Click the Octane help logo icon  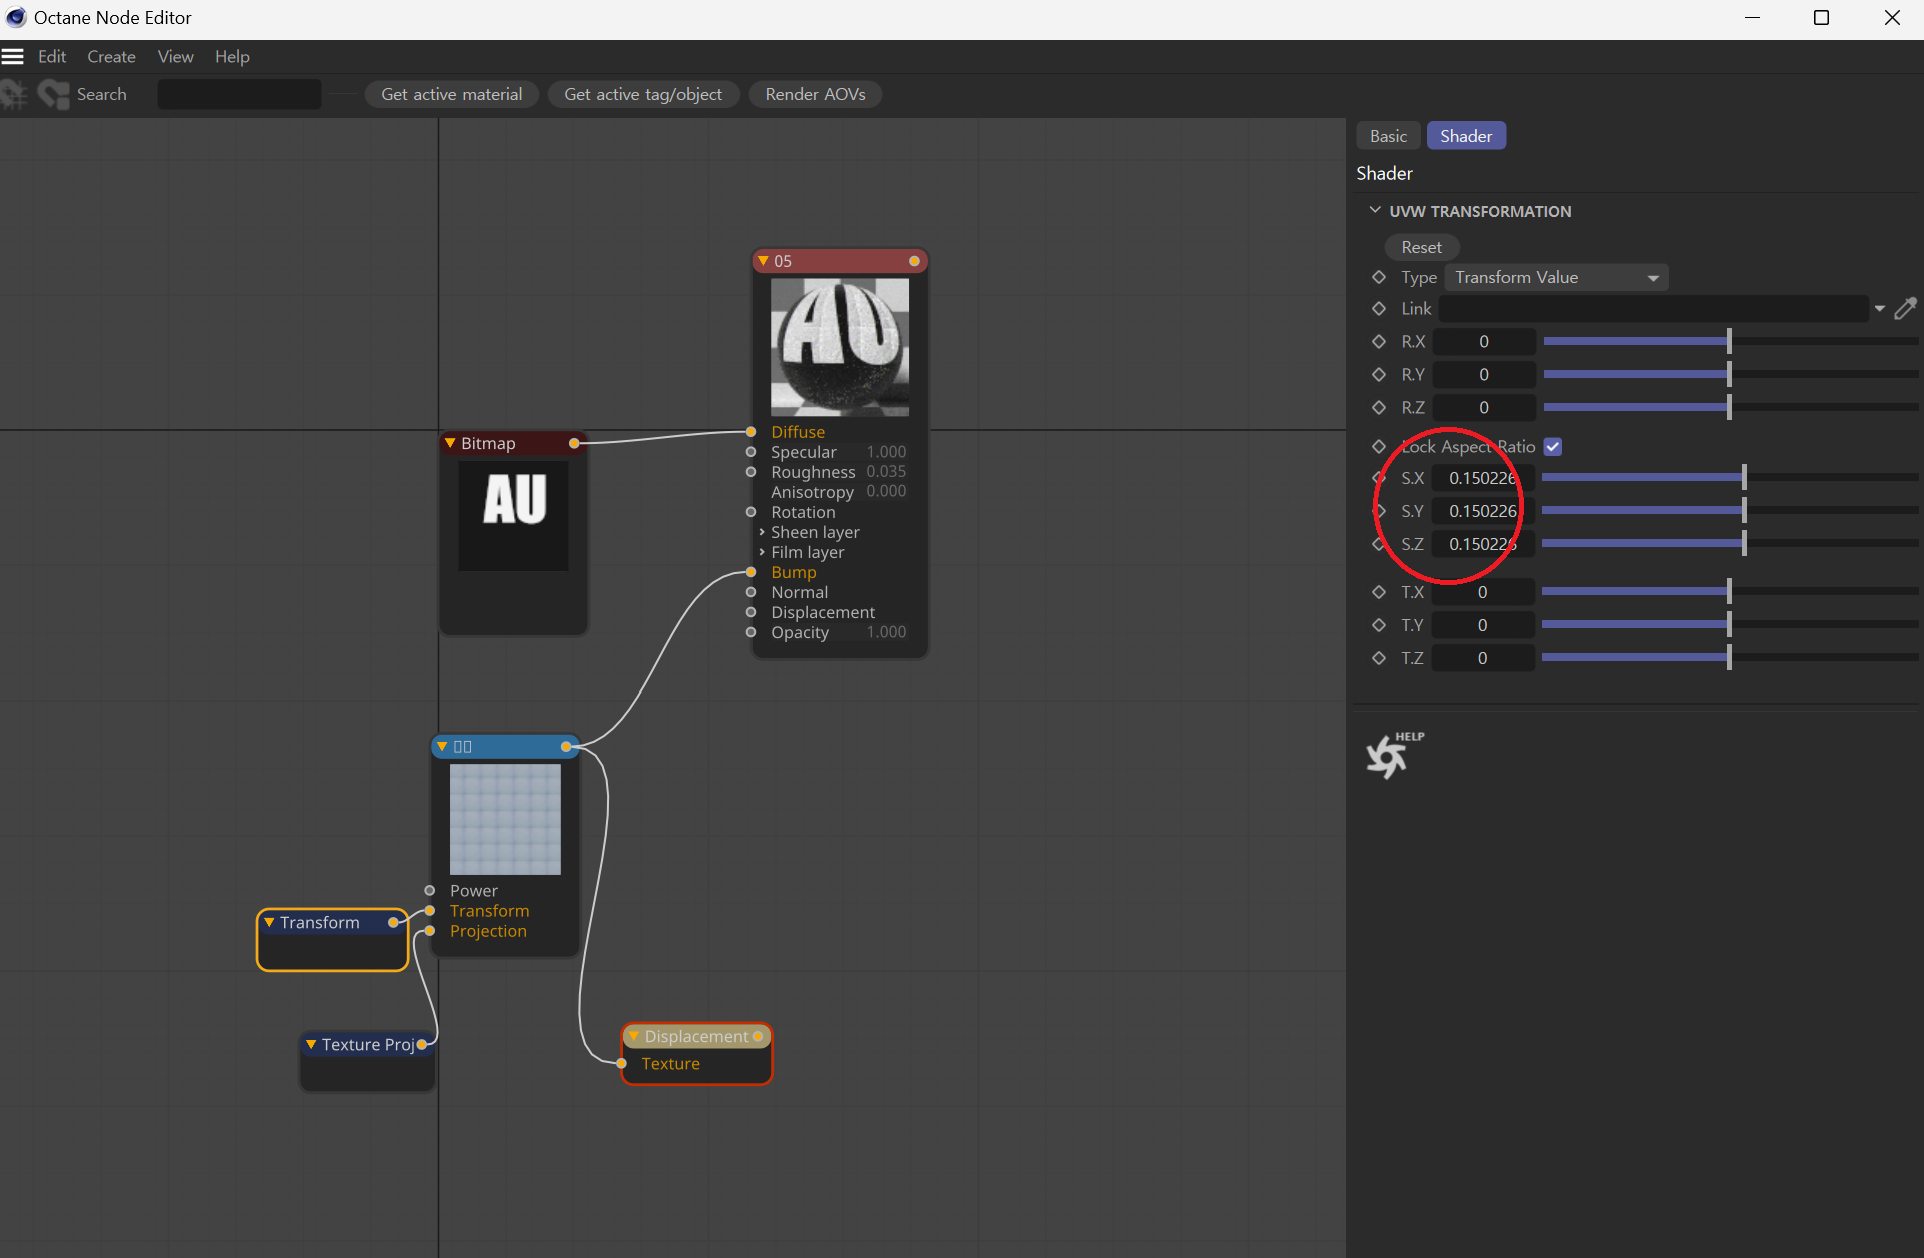click(x=1394, y=755)
